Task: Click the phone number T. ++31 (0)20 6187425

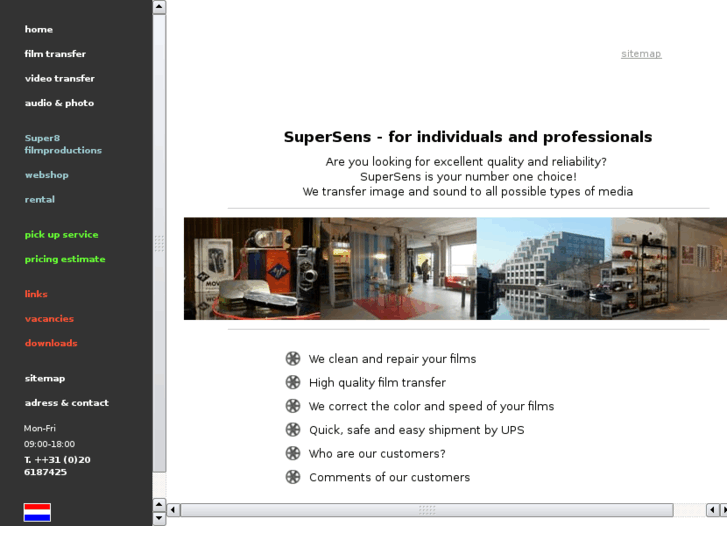Action: tap(57, 466)
